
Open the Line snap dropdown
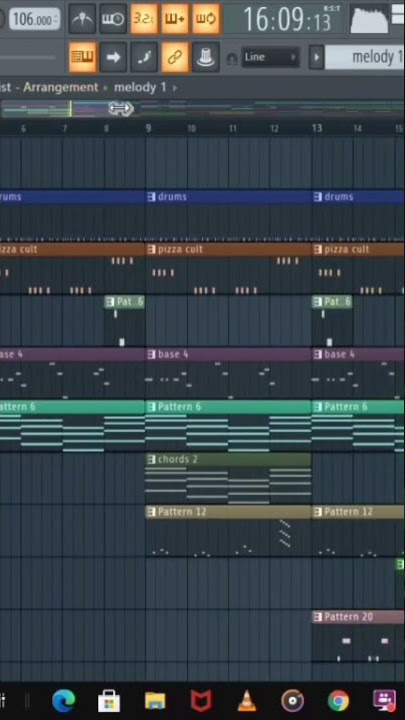(x=270, y=57)
